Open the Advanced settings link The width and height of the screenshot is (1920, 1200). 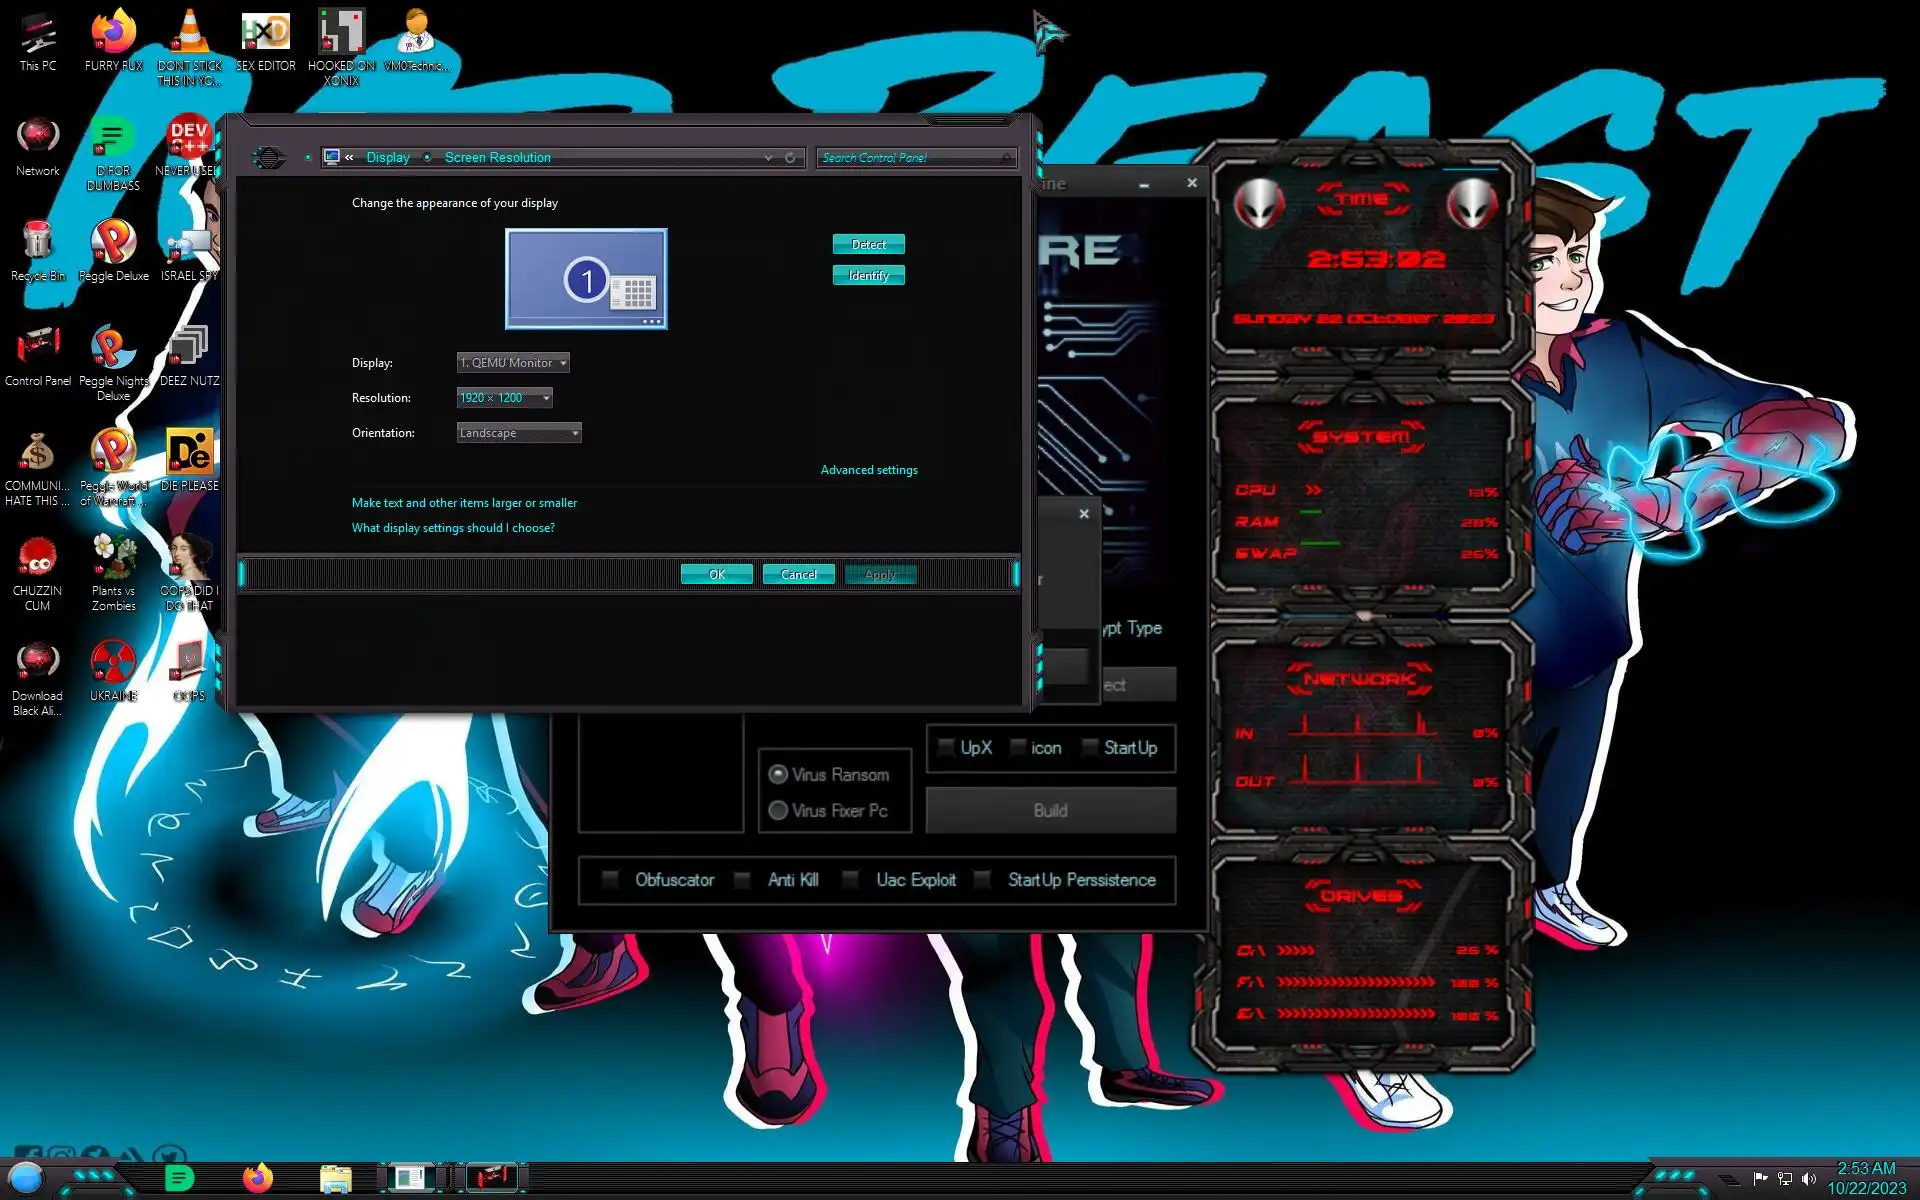[868, 470]
